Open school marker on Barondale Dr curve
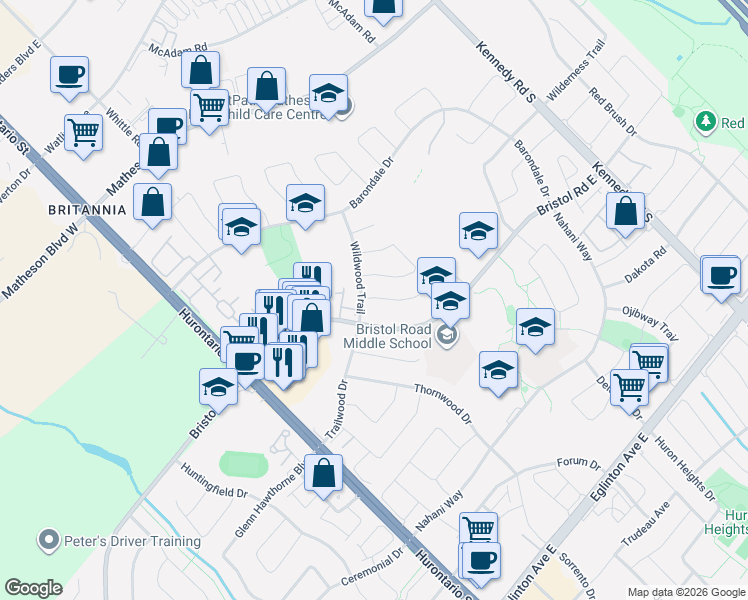 click(x=305, y=206)
